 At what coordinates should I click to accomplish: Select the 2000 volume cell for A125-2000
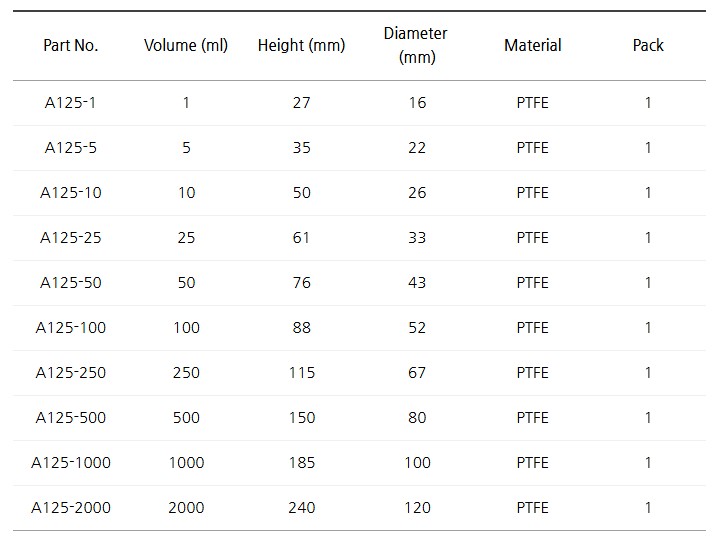coord(186,507)
